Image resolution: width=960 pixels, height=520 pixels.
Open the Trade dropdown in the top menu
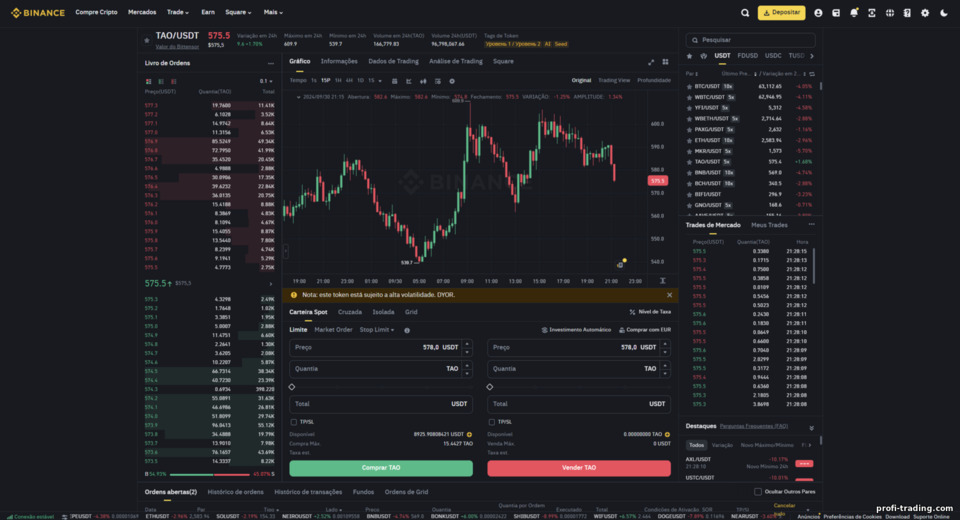[178, 12]
